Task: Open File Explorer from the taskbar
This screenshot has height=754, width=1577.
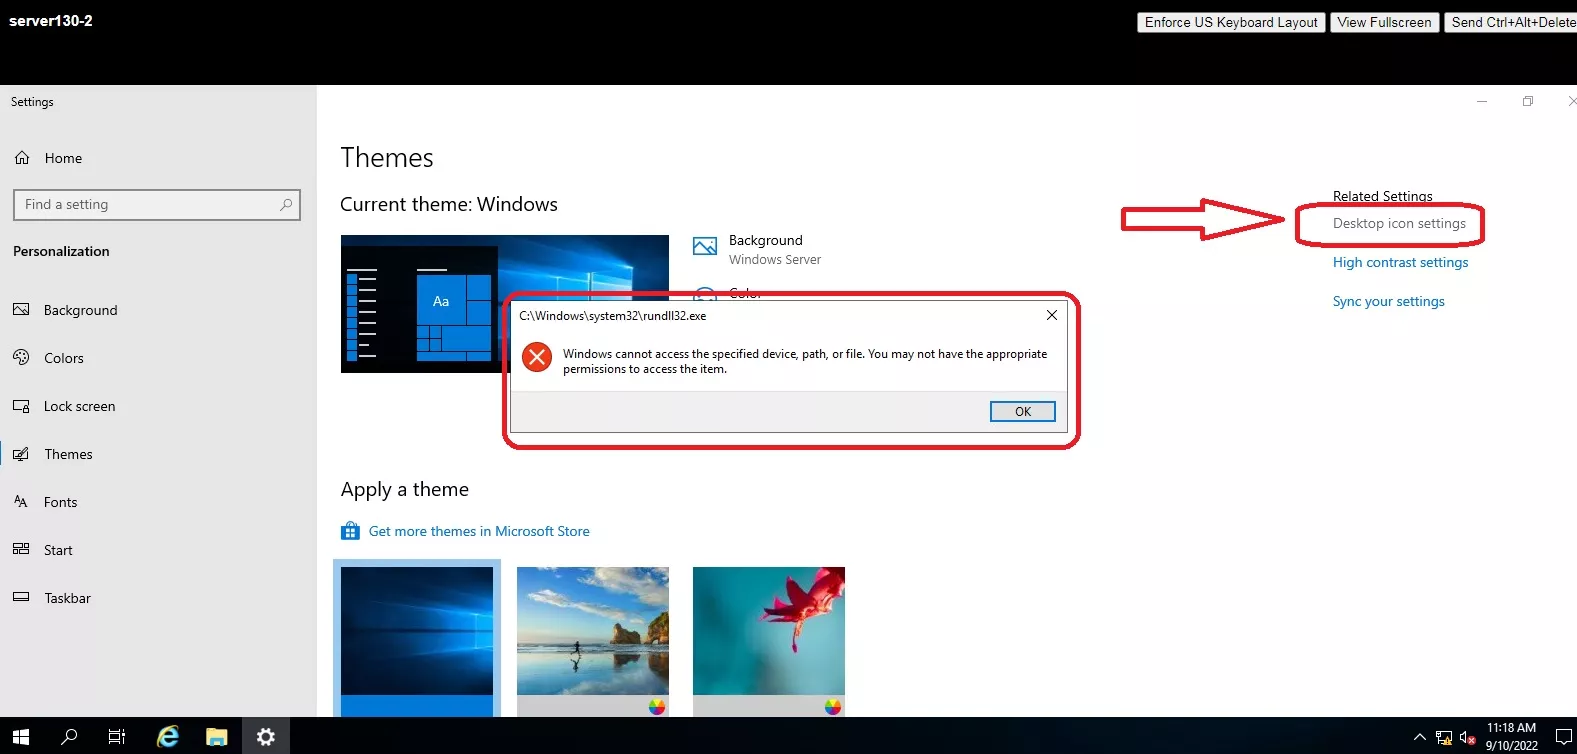Action: (217, 737)
